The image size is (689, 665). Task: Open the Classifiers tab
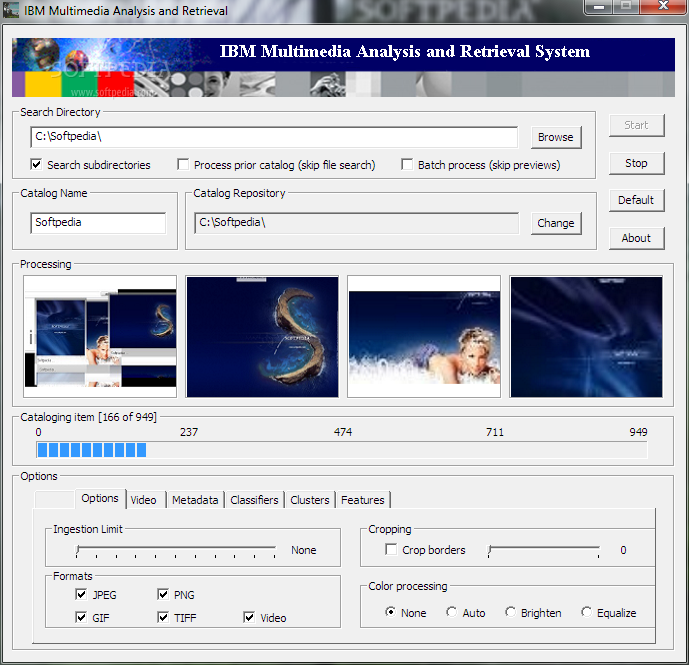point(254,500)
